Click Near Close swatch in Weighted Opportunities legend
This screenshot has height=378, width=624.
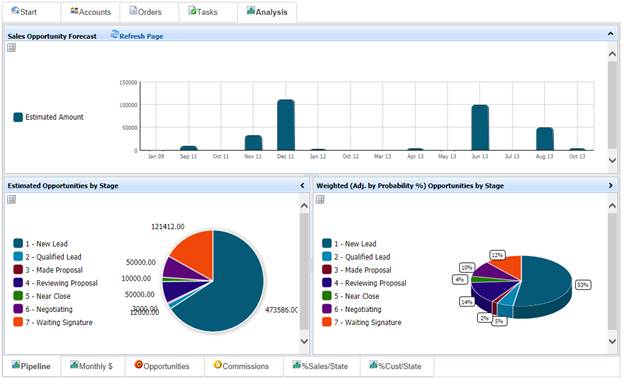point(327,296)
